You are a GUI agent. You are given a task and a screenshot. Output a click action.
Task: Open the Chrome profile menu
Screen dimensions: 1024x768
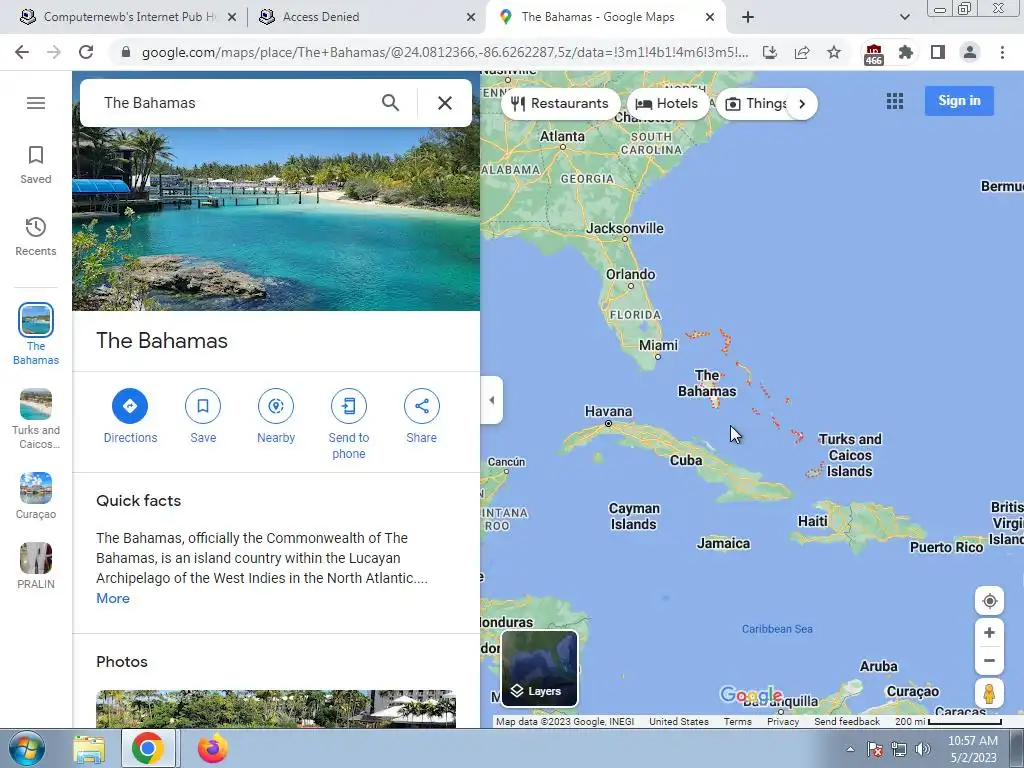[970, 52]
